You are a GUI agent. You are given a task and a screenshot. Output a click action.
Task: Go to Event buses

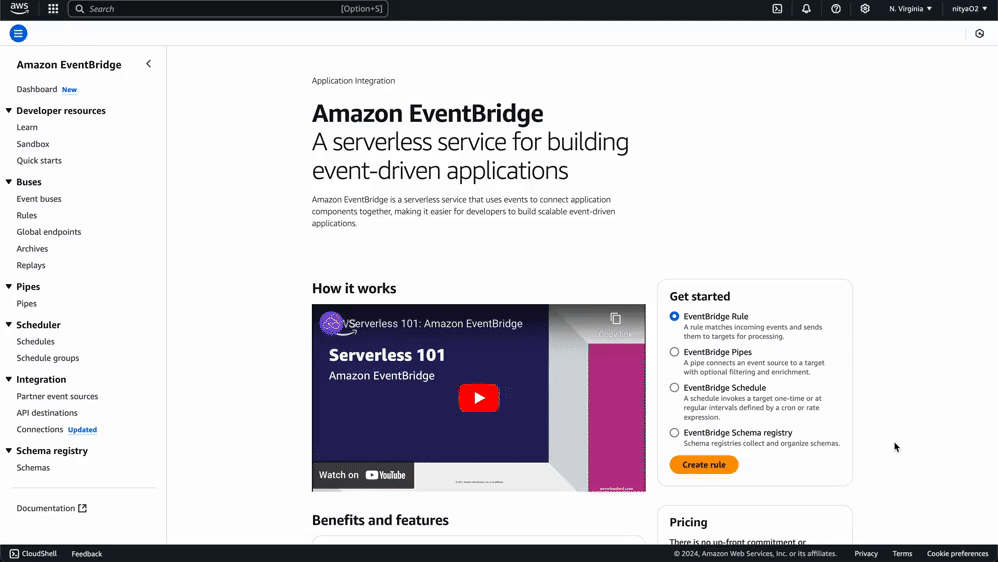pyautogui.click(x=39, y=199)
